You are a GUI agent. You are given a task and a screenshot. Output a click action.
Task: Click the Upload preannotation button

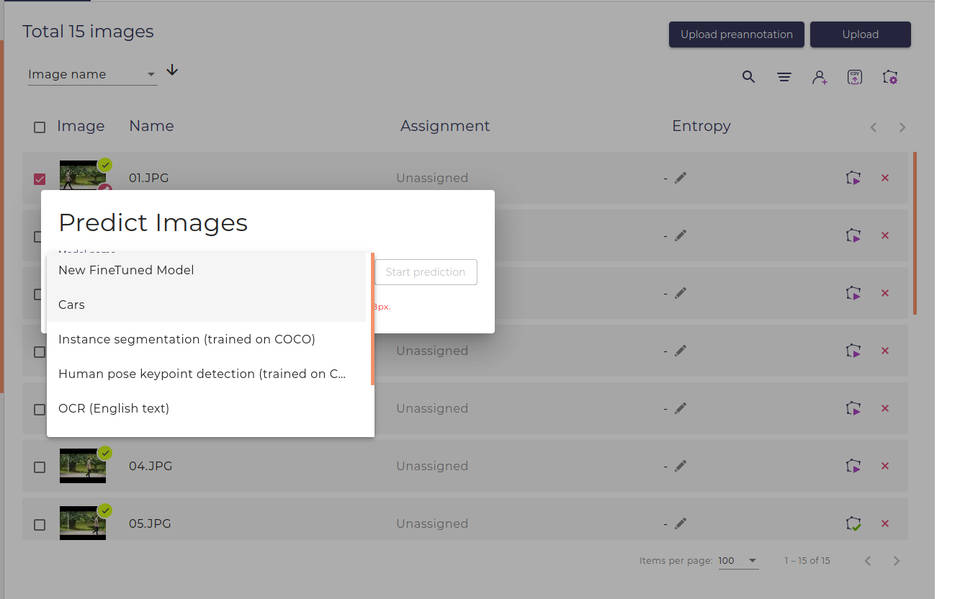point(736,34)
